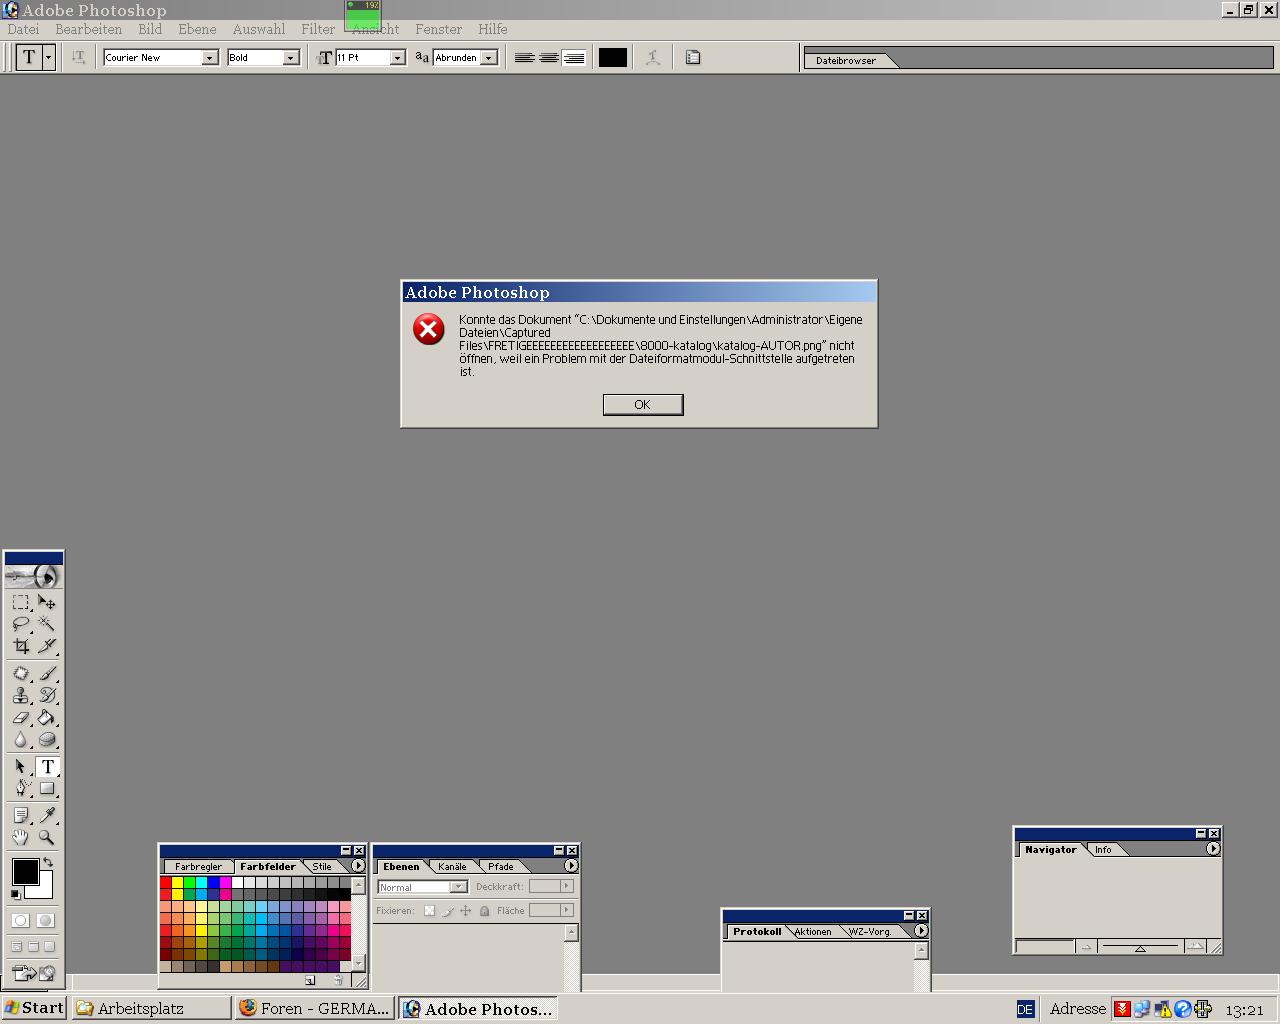Select the Notes tool
1280x1024 pixels.
pyautogui.click(x=20, y=816)
